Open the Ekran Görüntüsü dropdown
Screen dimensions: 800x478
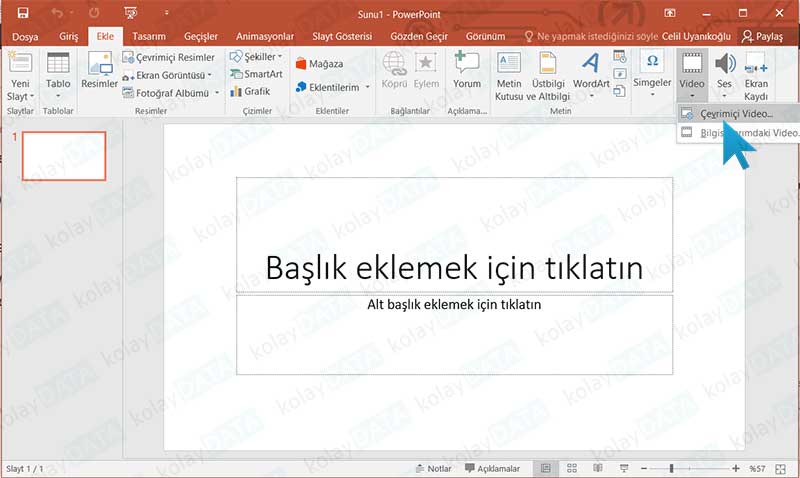point(167,76)
